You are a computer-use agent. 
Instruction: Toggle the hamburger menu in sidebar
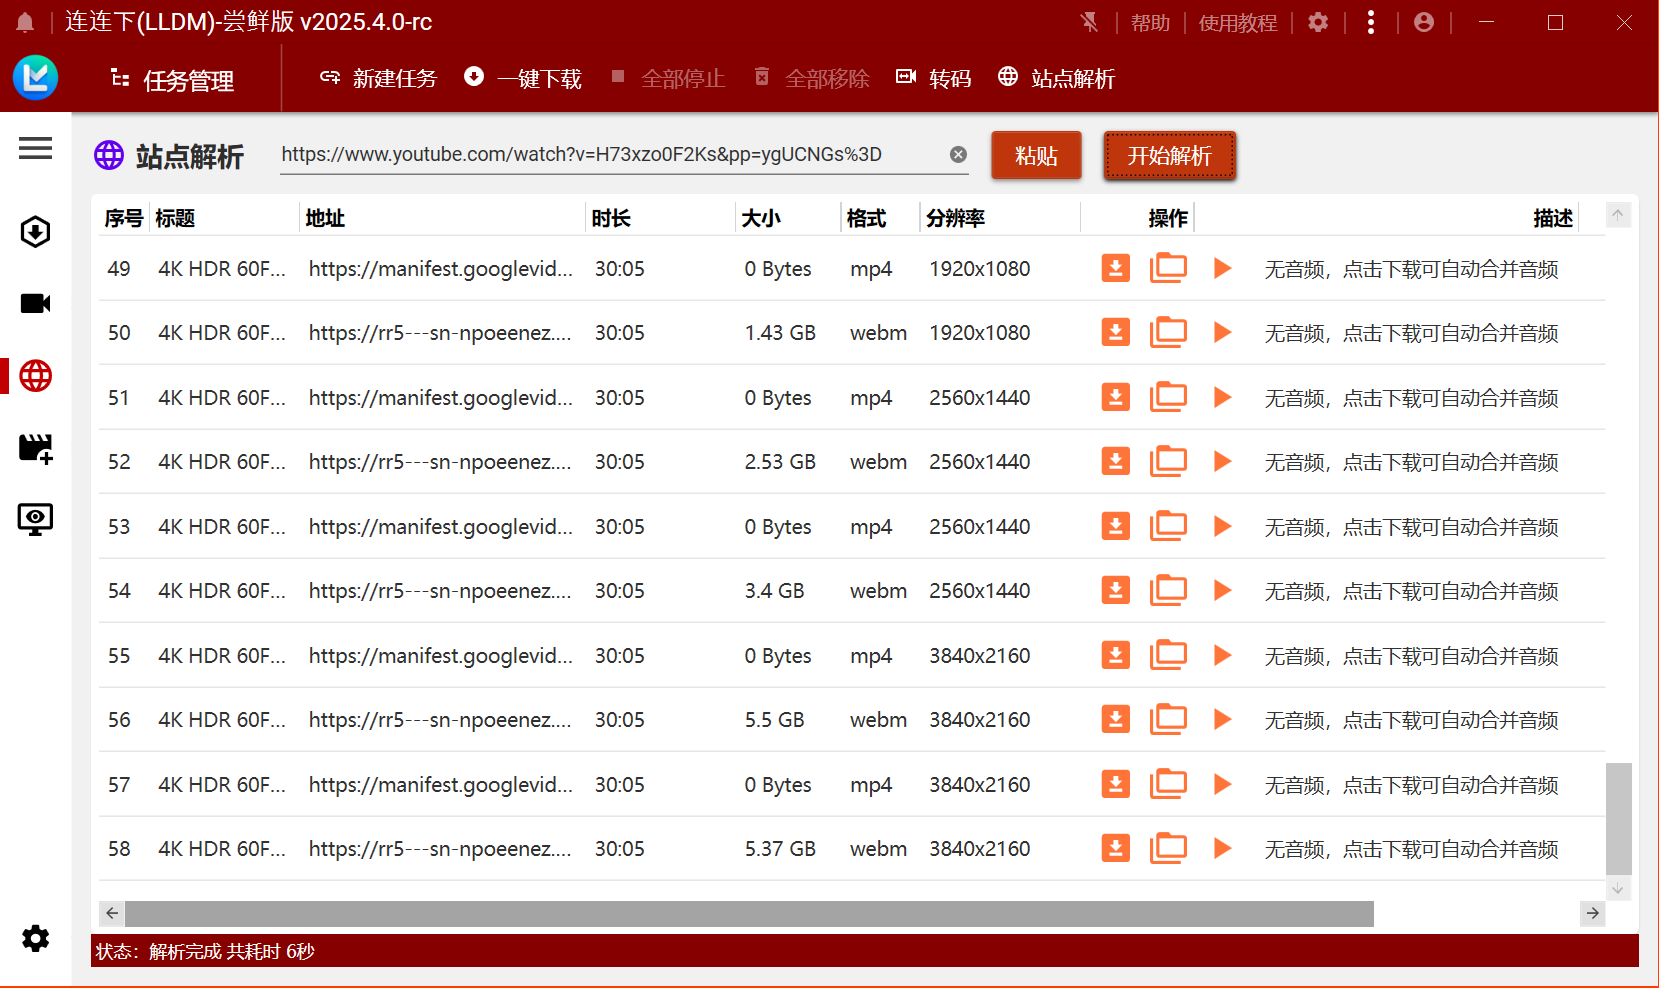[x=35, y=149]
